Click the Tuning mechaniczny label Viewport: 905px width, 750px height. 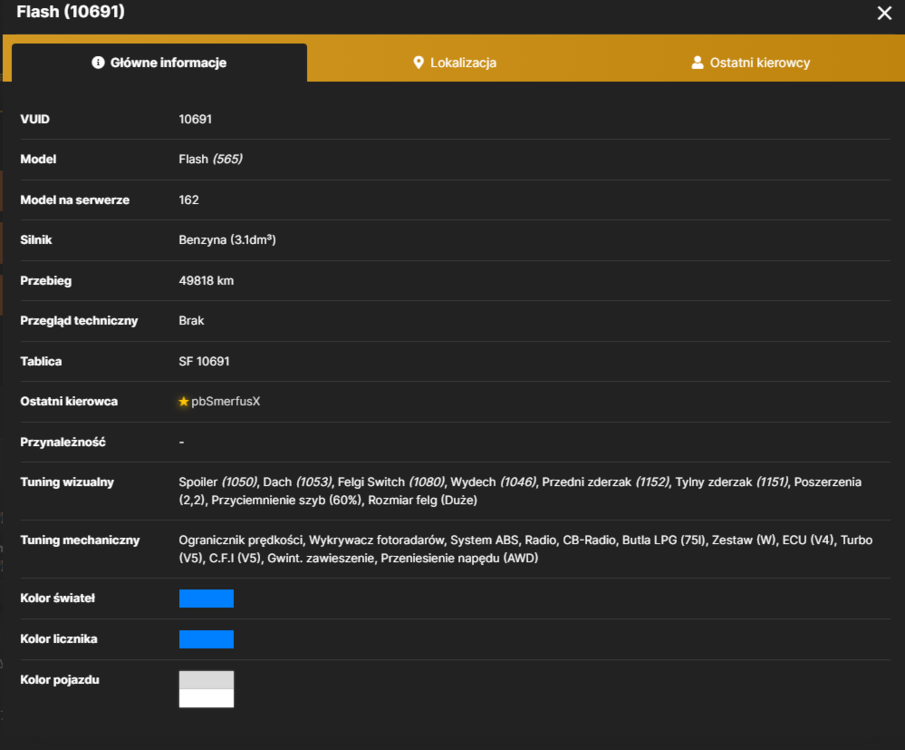(80, 540)
